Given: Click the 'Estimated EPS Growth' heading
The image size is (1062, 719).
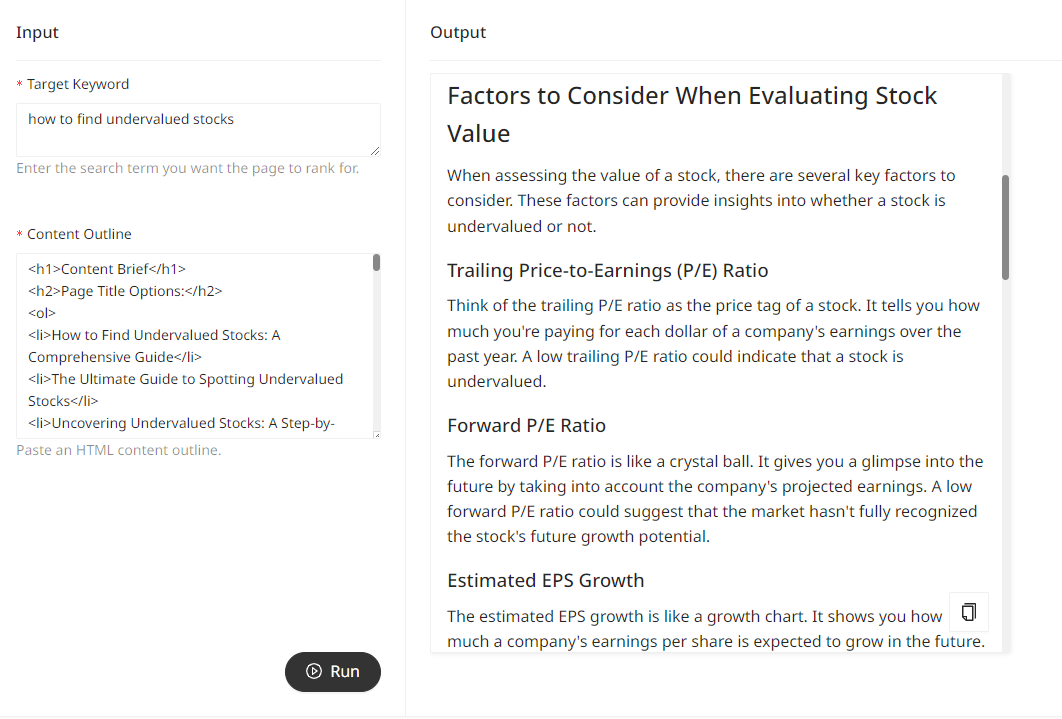Looking at the screenshot, I should (x=546, y=580).
